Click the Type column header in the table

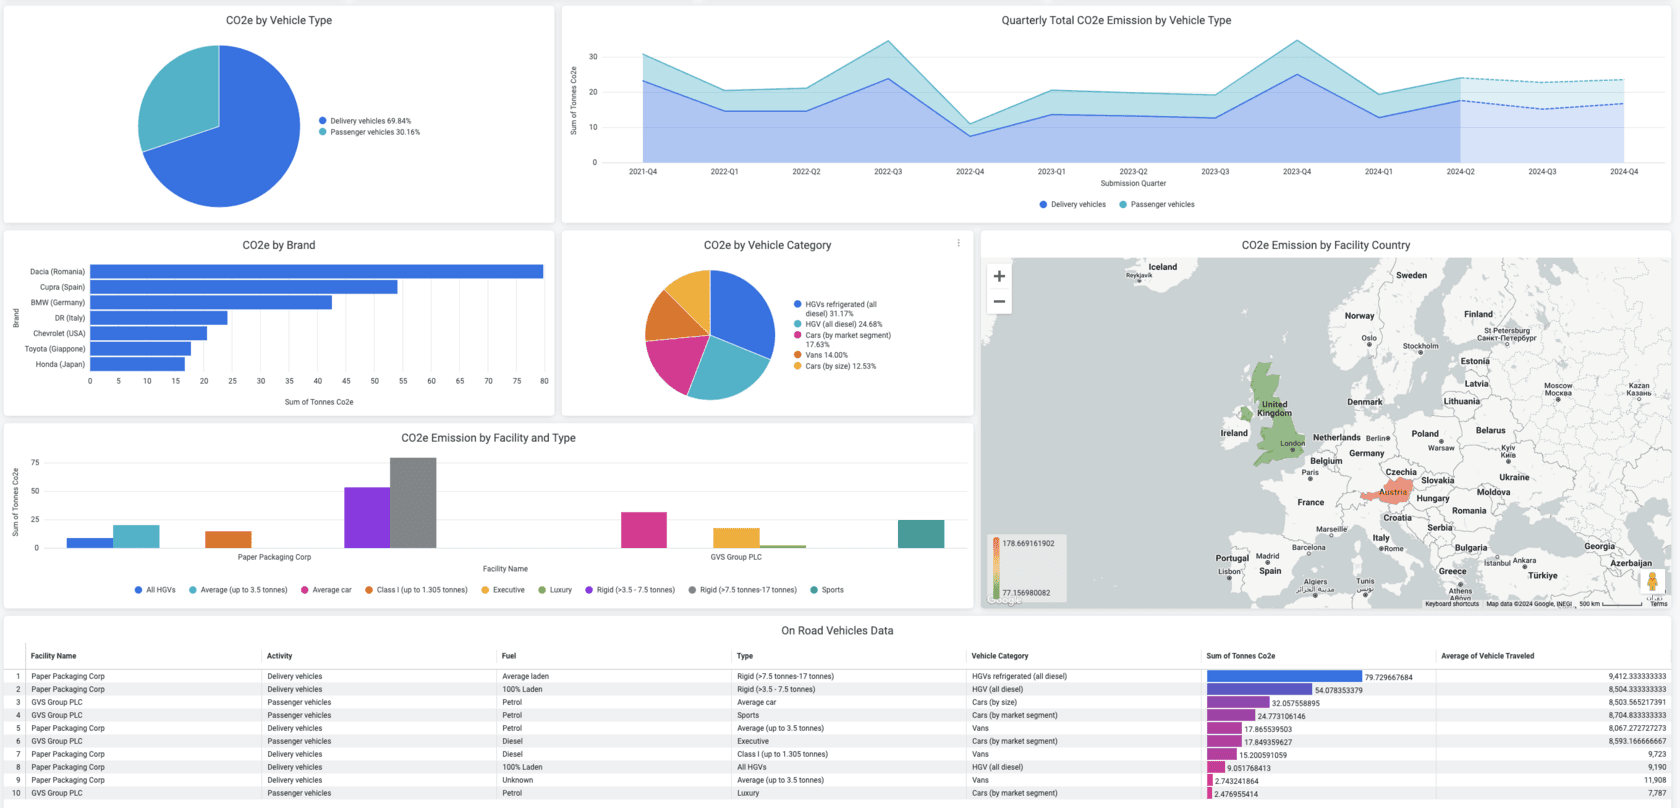click(745, 656)
